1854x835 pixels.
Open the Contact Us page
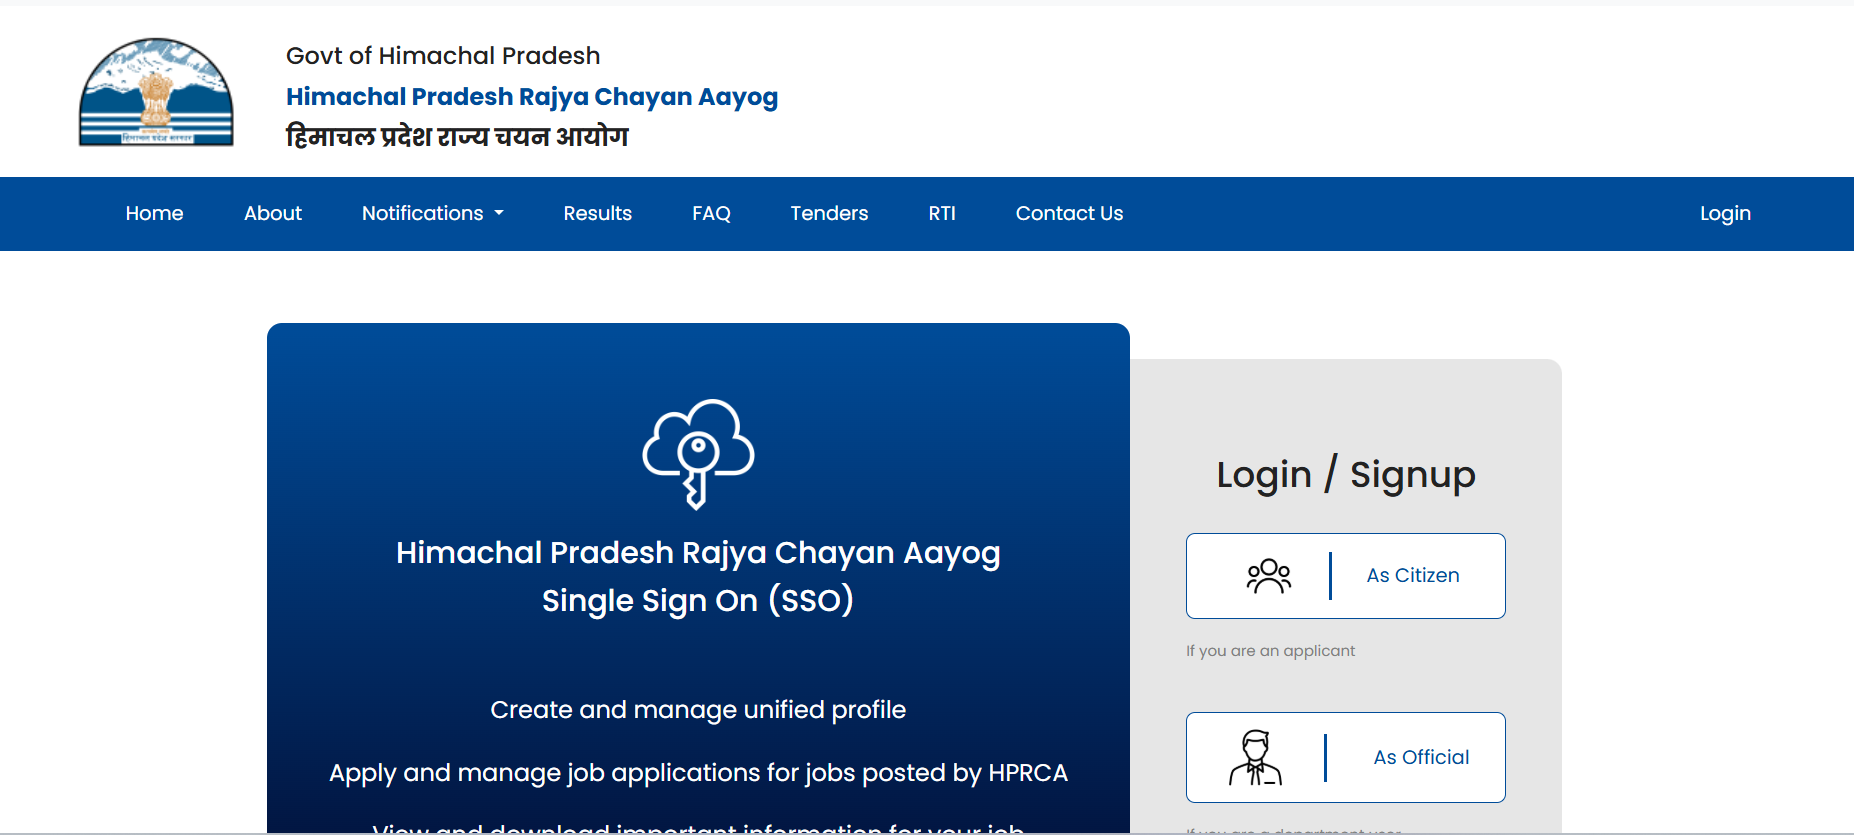pyautogui.click(x=1069, y=213)
